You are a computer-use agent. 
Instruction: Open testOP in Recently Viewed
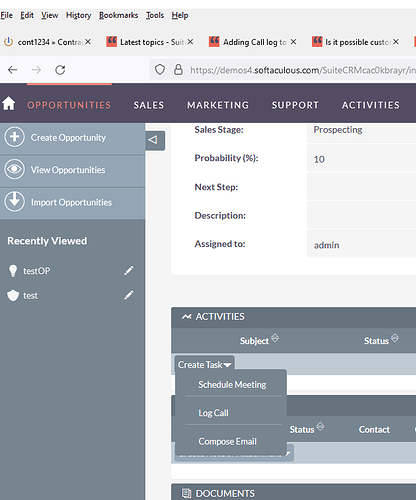pos(37,271)
